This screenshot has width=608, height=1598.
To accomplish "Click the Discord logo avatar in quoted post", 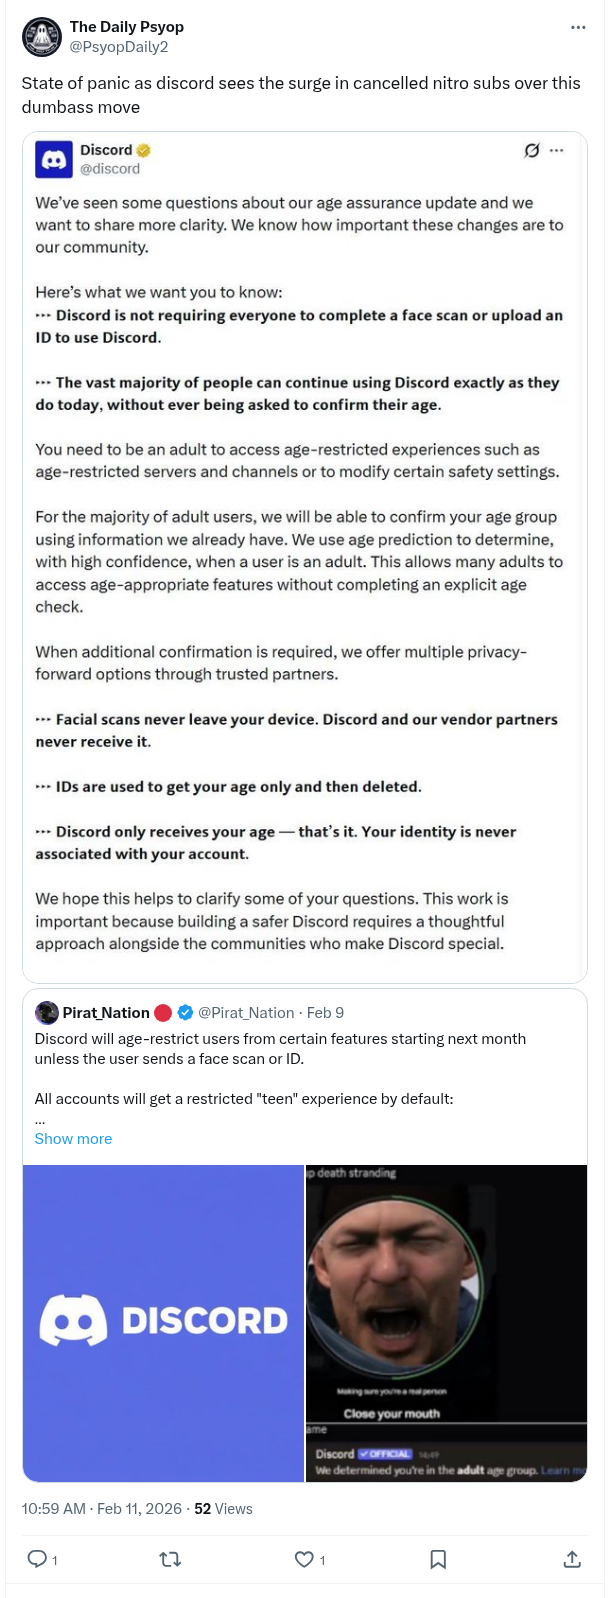I will click(53, 159).
